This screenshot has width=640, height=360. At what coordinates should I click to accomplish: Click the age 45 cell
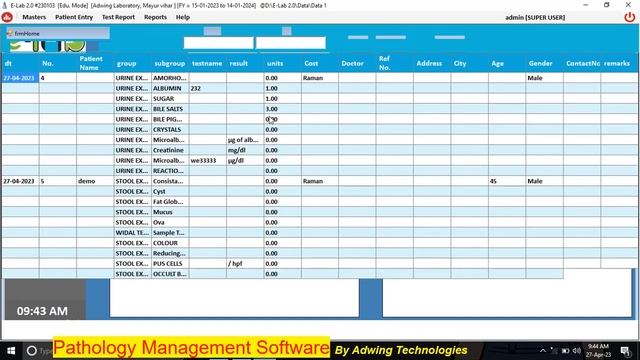click(x=507, y=181)
